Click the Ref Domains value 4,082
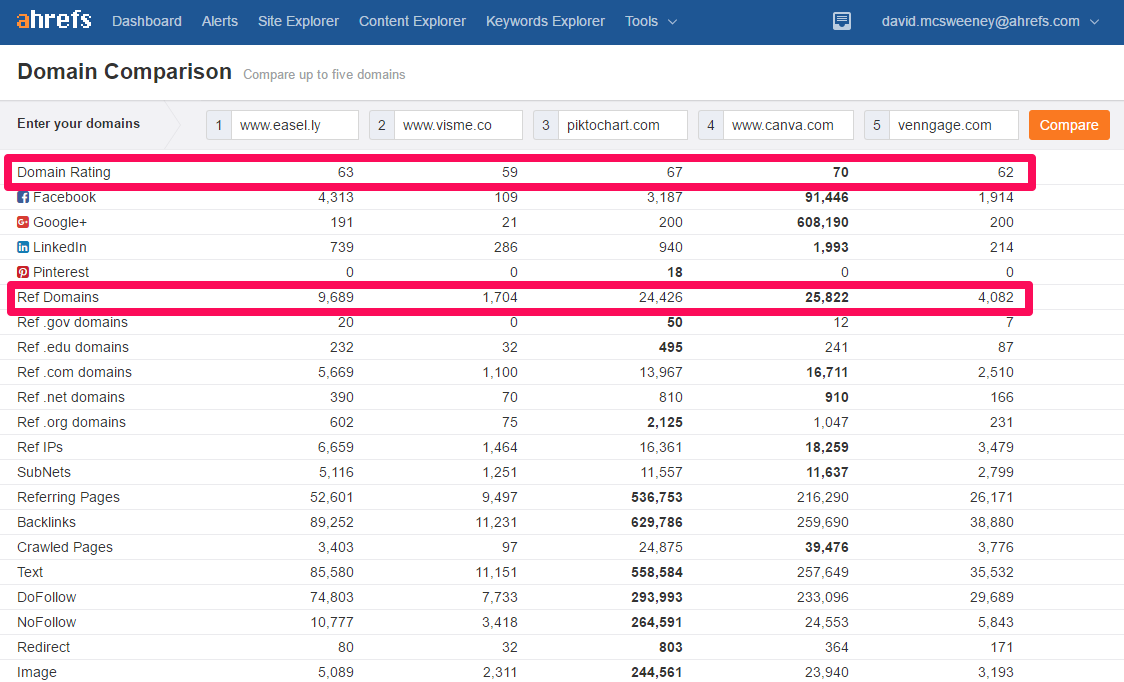Viewport: 1124px width, 682px height. 996,297
